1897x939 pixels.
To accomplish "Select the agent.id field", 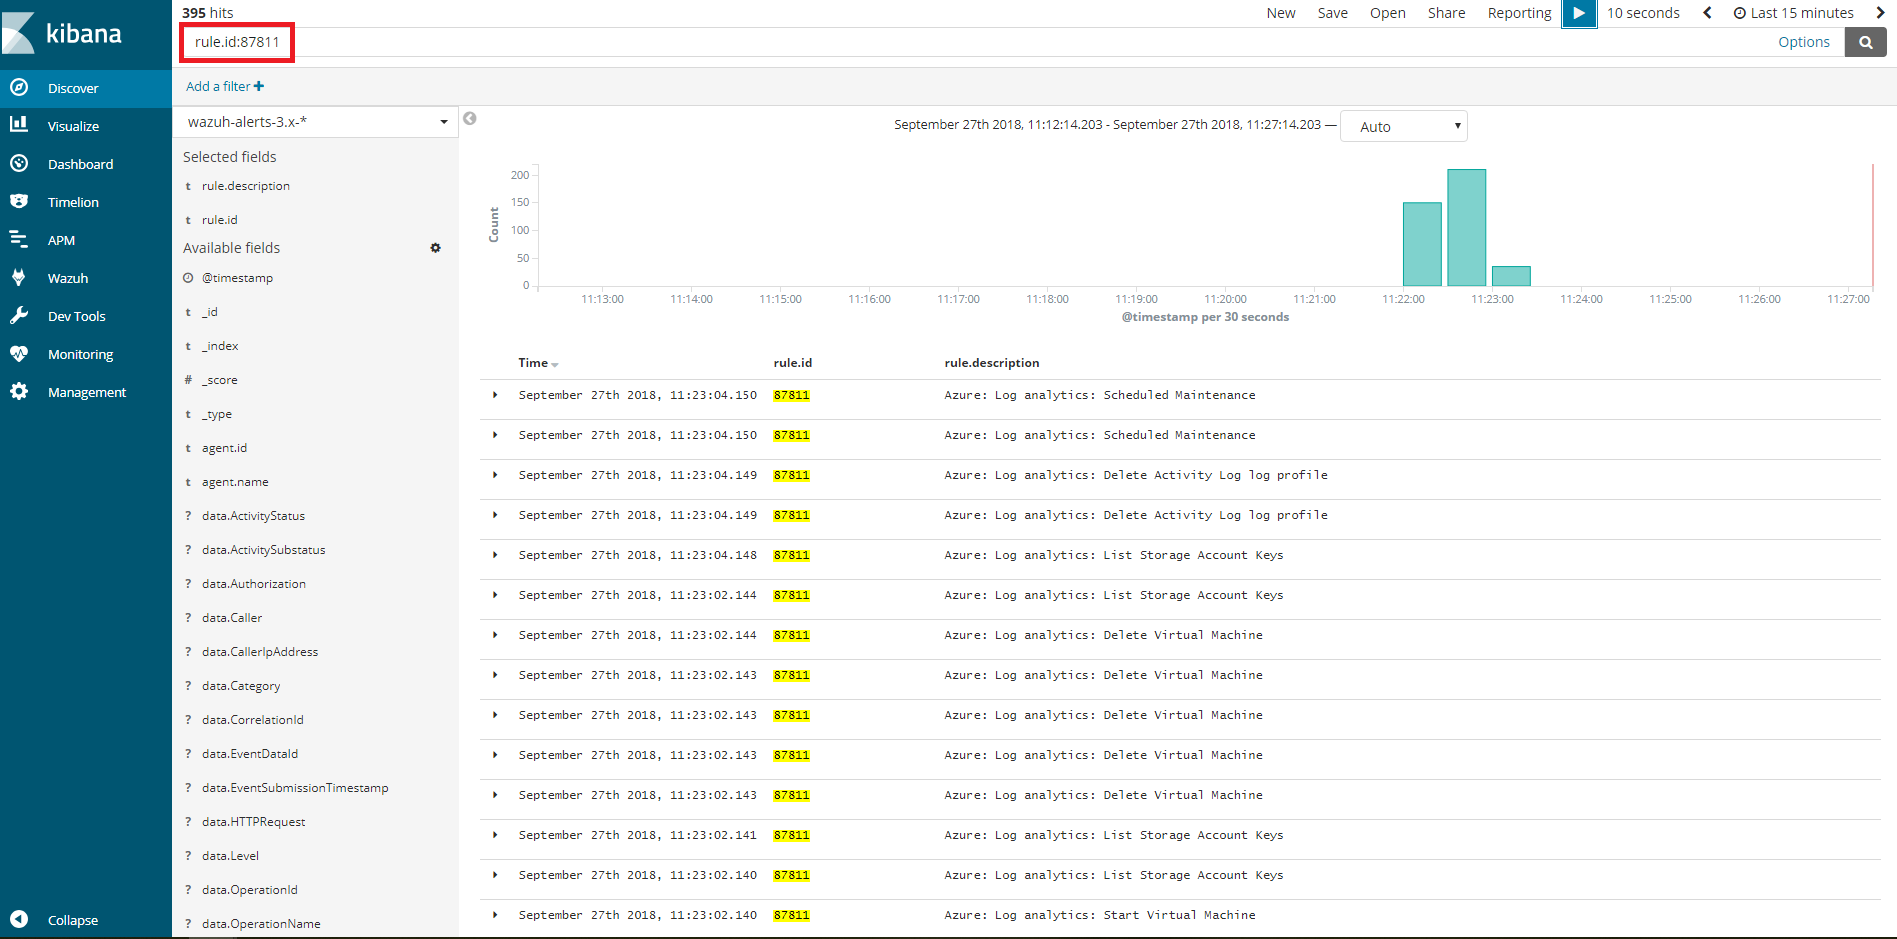I will pyautogui.click(x=224, y=448).
